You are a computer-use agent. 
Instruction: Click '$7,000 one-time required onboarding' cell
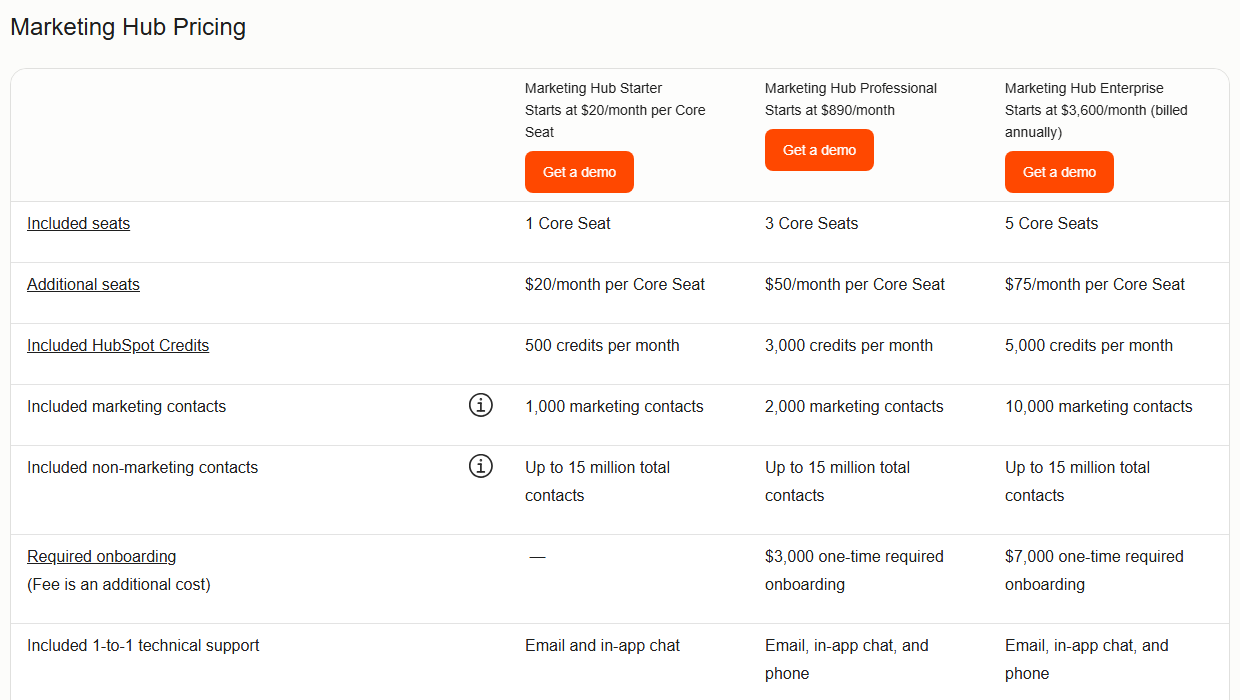(1094, 570)
